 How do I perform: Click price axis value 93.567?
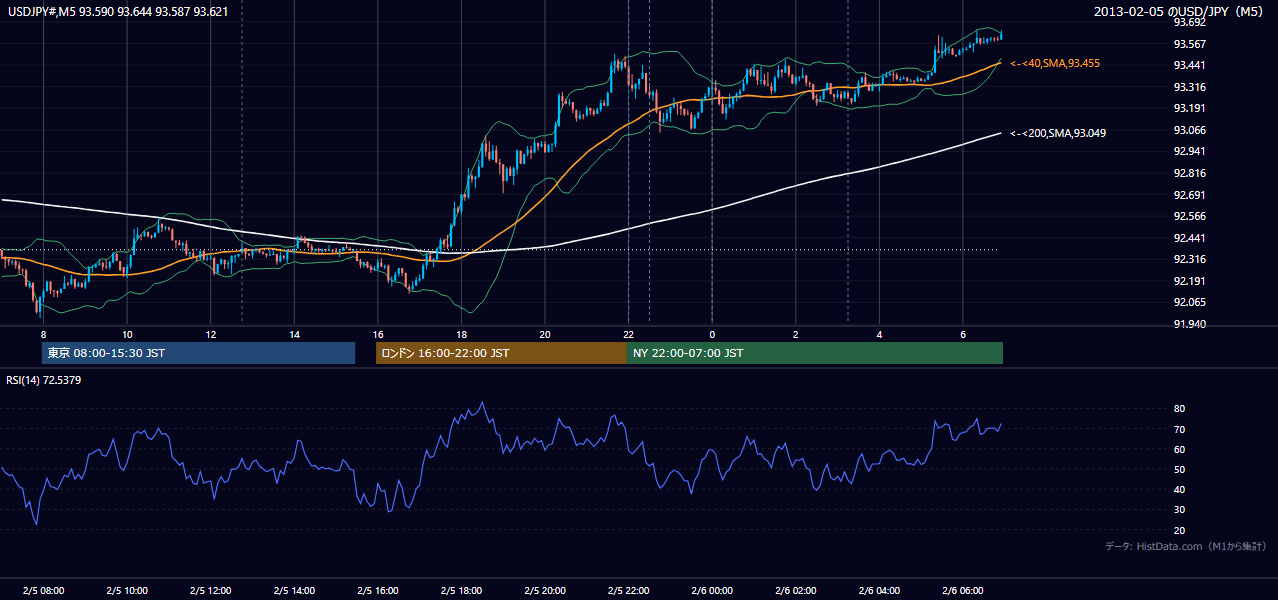click(1188, 44)
